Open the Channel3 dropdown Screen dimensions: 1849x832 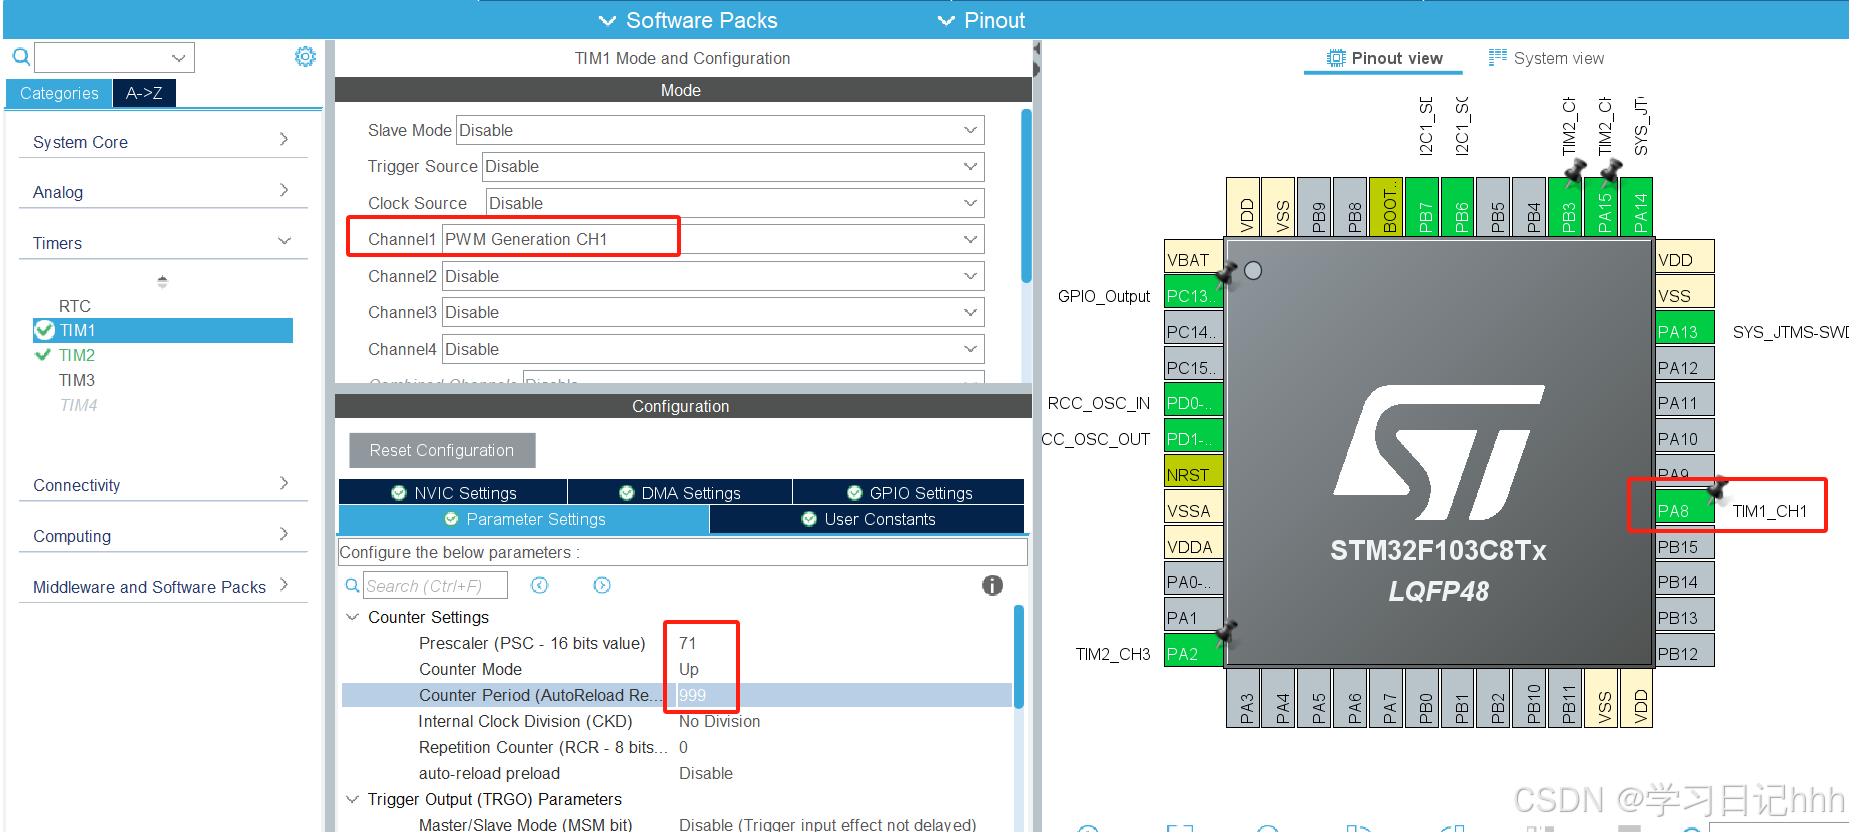pyautogui.click(x=713, y=312)
